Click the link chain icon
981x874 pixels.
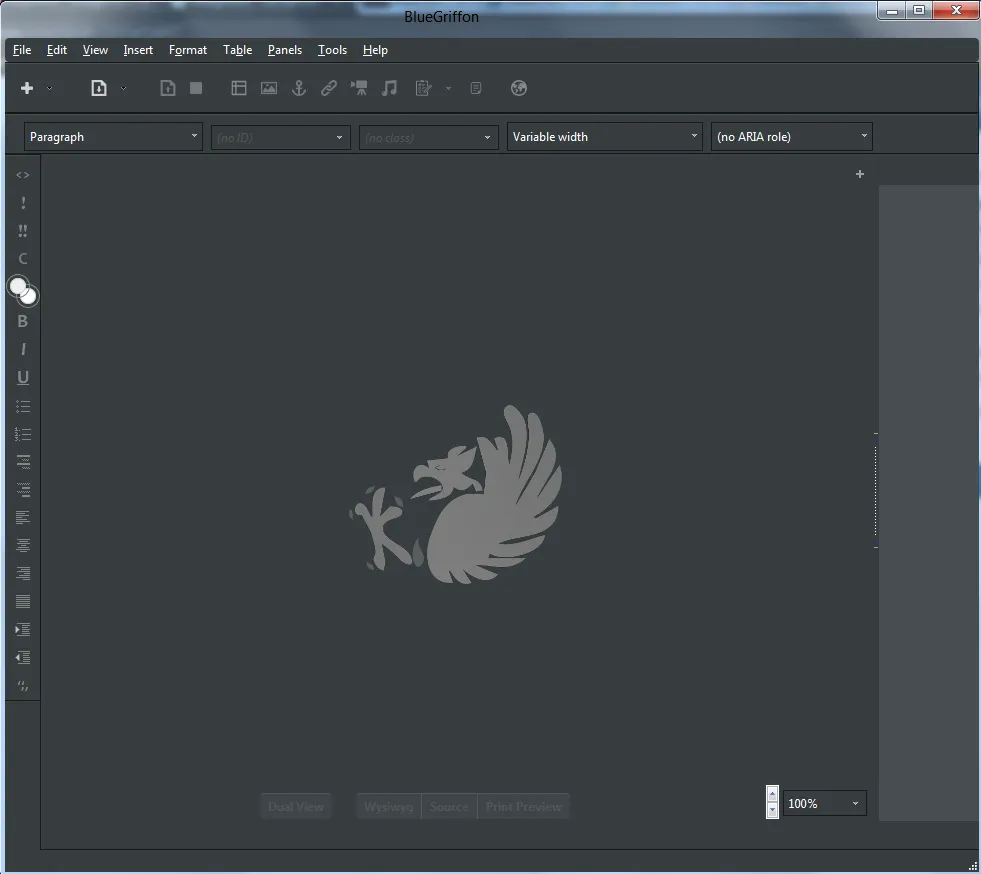point(329,88)
